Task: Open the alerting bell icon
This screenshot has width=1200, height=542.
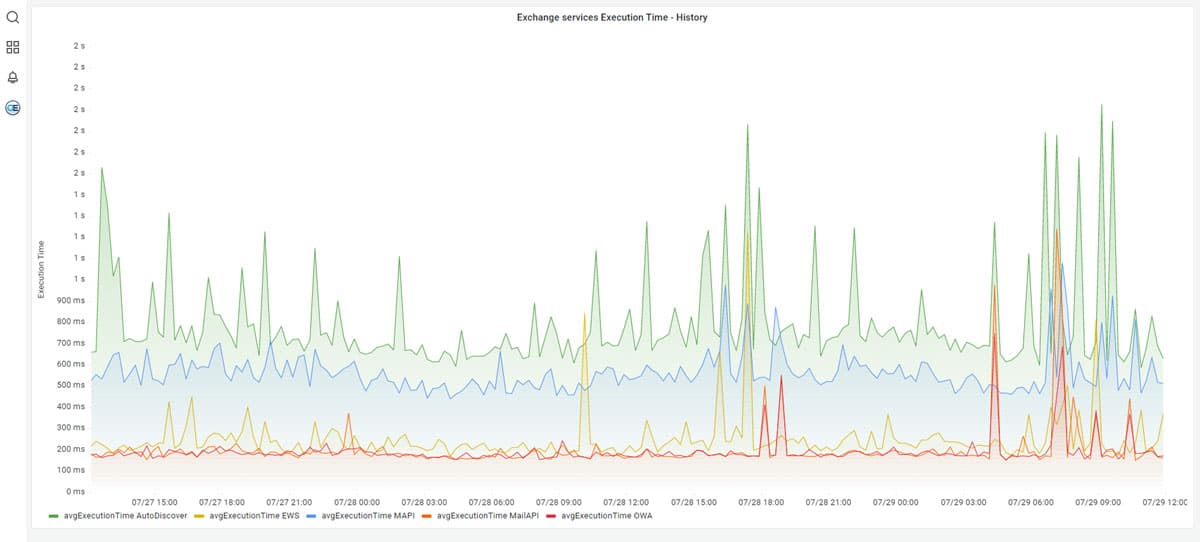Action: pyautogui.click(x=13, y=77)
